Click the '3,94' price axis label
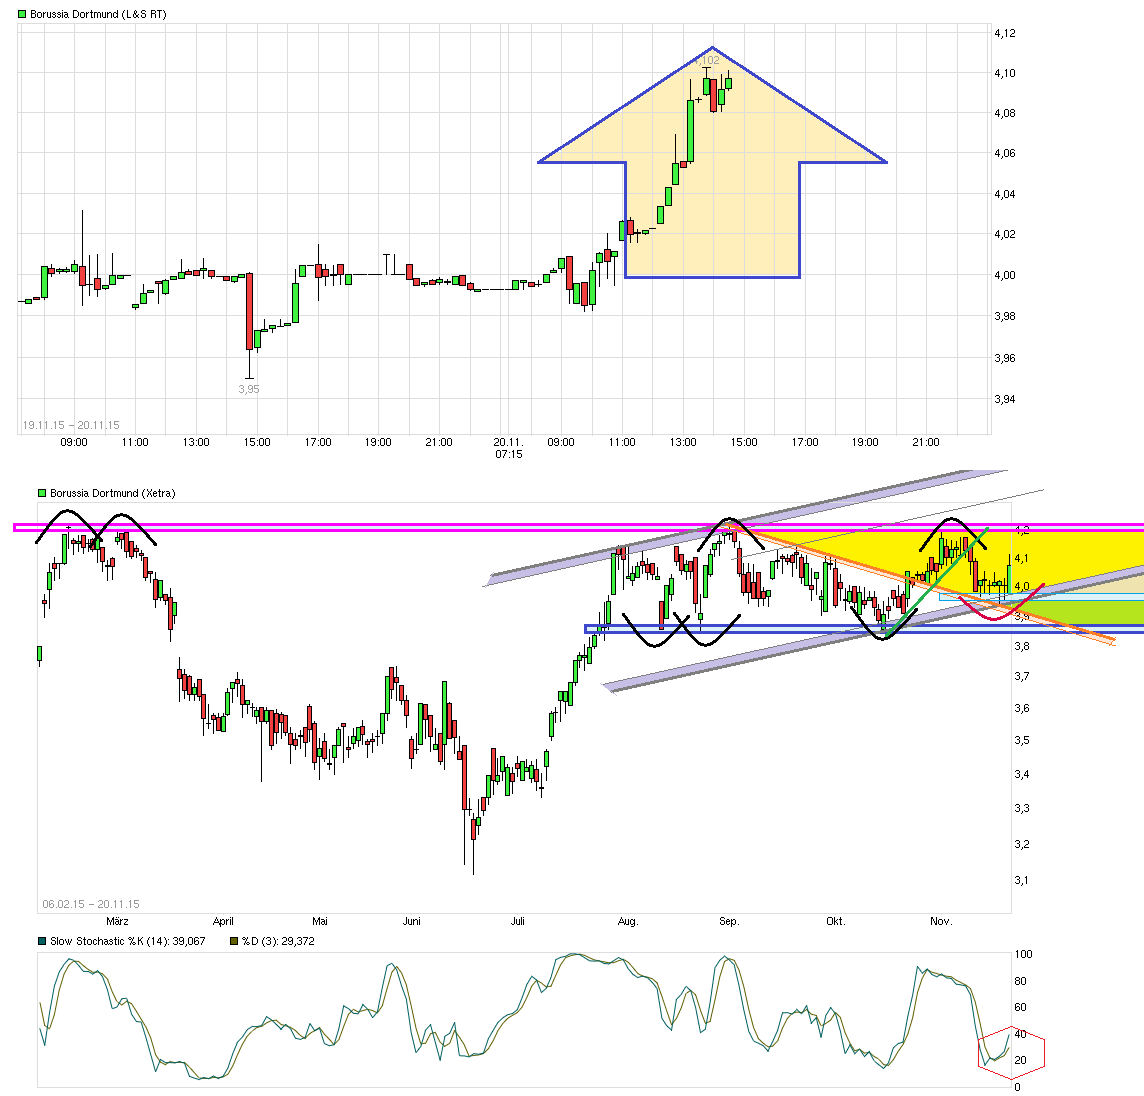This screenshot has width=1144, height=1096. 1005,399
